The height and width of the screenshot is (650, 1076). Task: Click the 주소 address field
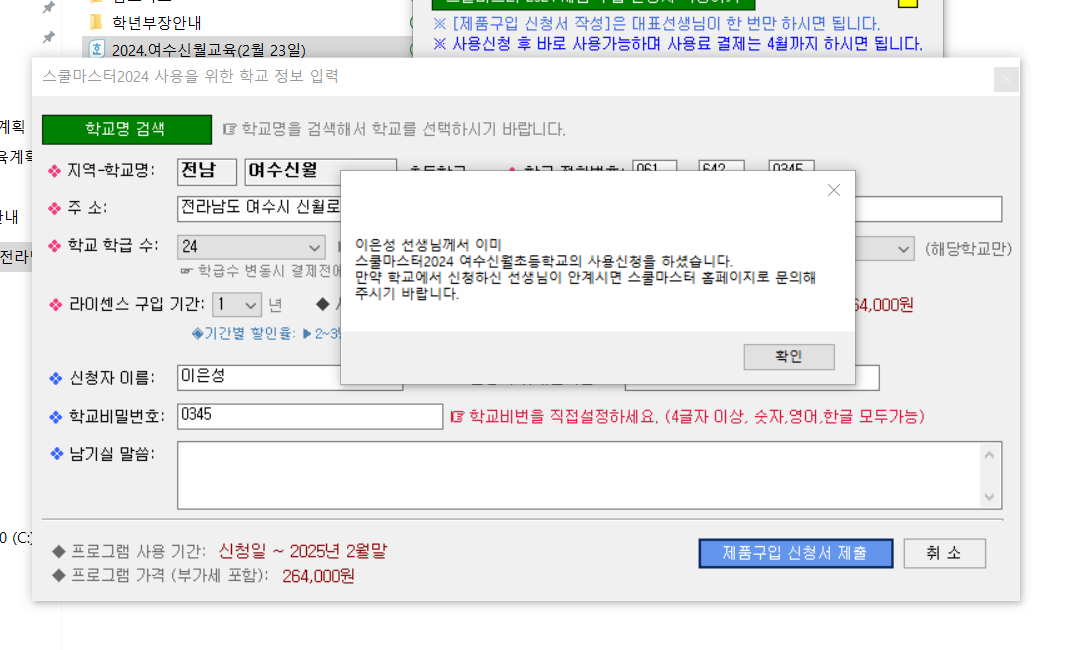tap(258, 209)
